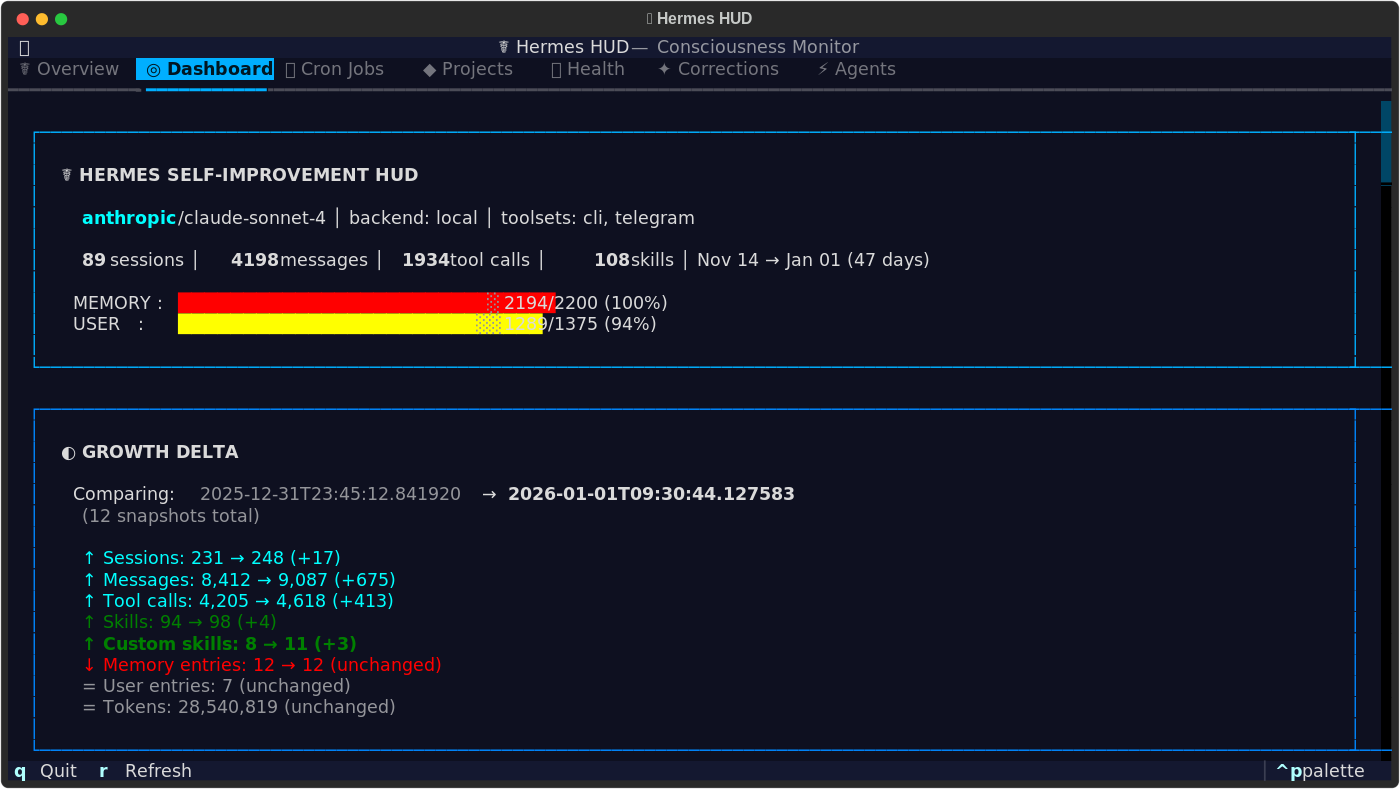Click the vertical scrollbar thumb
The width and height of the screenshot is (1400, 789).
click(1386, 141)
